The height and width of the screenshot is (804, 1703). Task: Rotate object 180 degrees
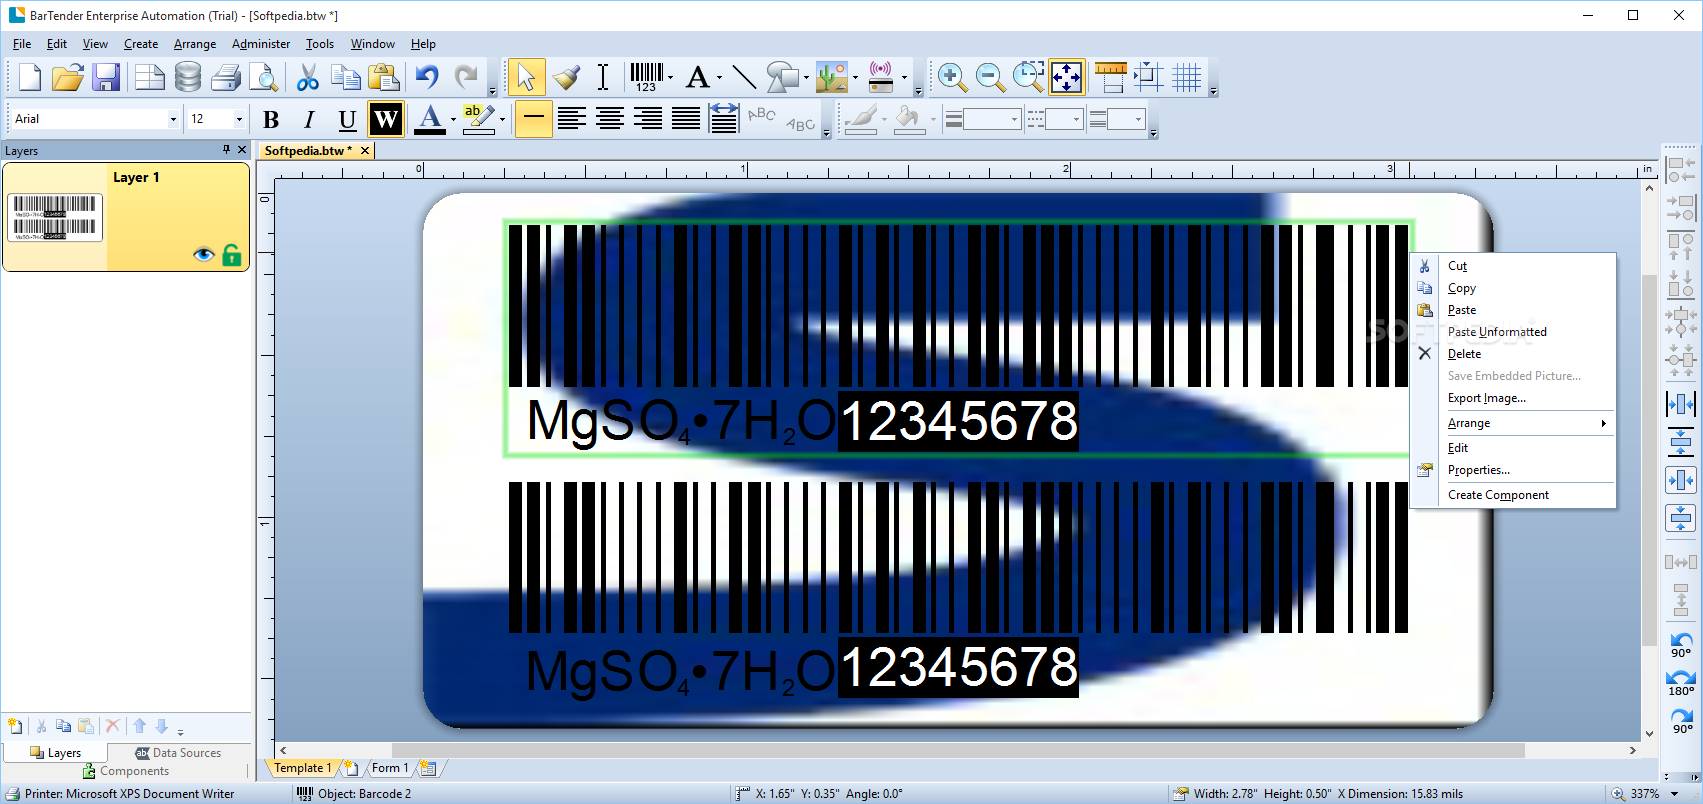1681,683
